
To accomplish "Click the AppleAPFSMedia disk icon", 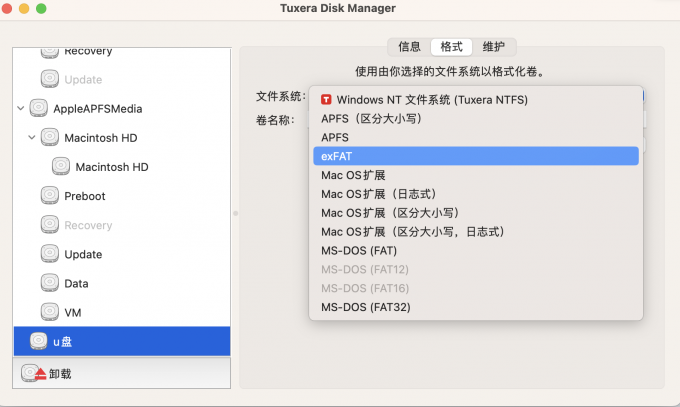I will click(39, 108).
